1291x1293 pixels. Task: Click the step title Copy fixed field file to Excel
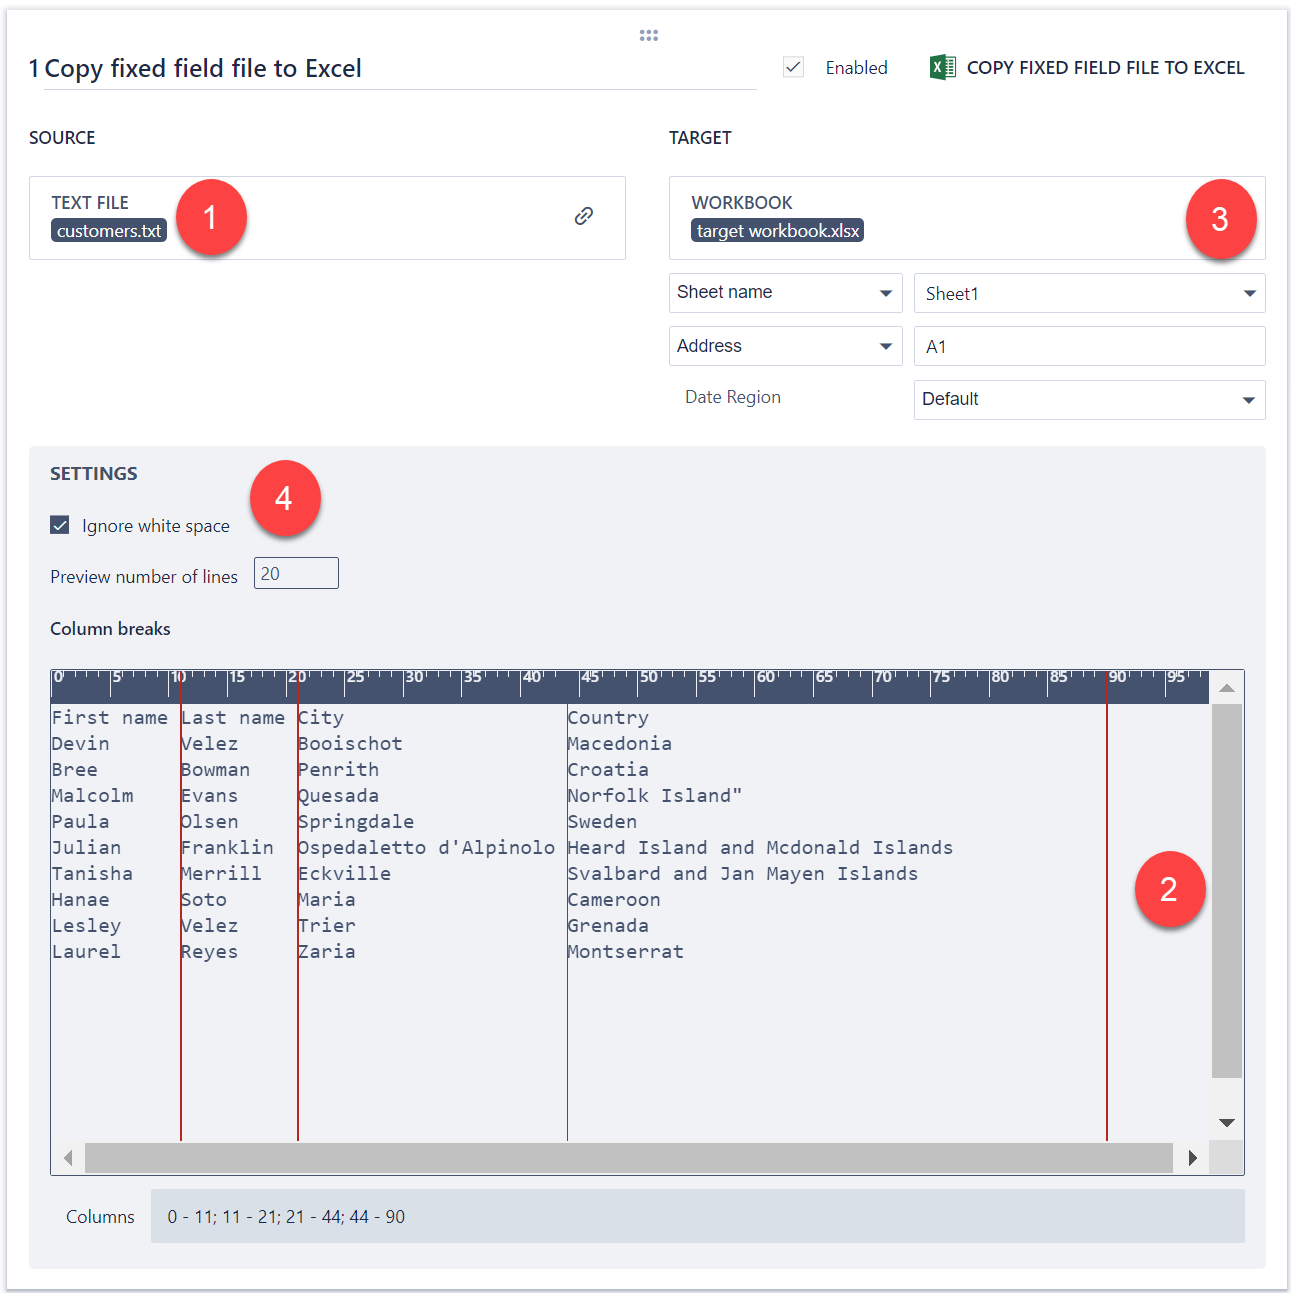pos(203,69)
